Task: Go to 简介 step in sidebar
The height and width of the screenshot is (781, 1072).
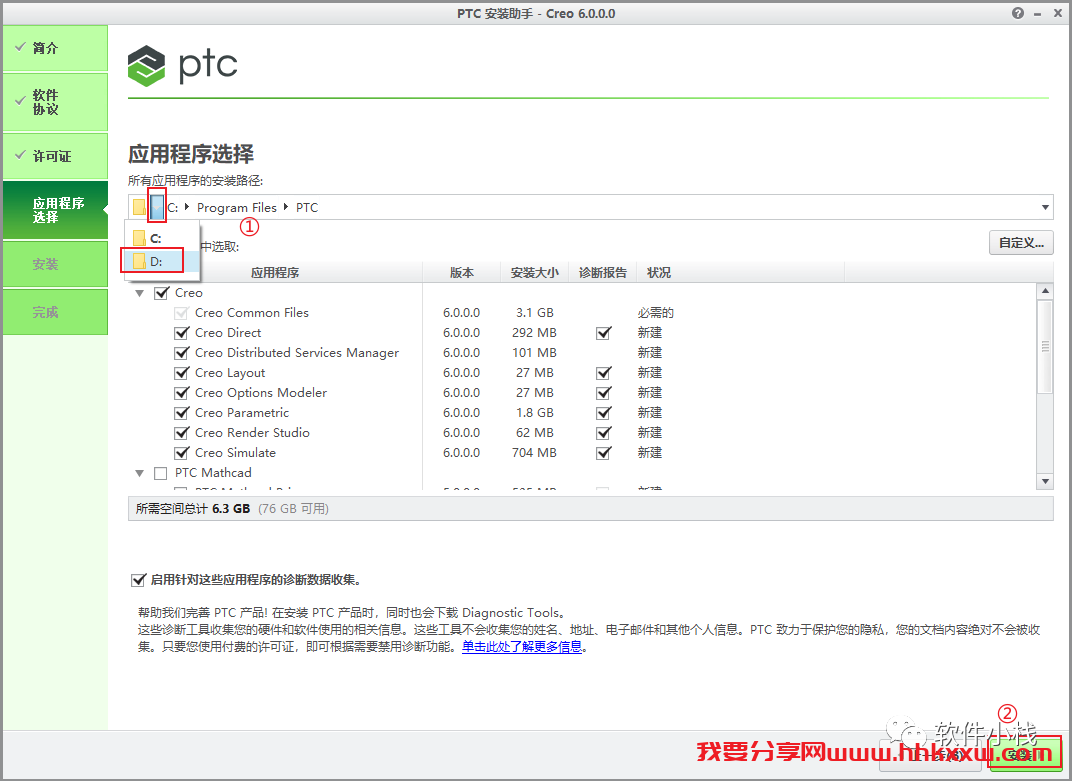Action: click(55, 48)
